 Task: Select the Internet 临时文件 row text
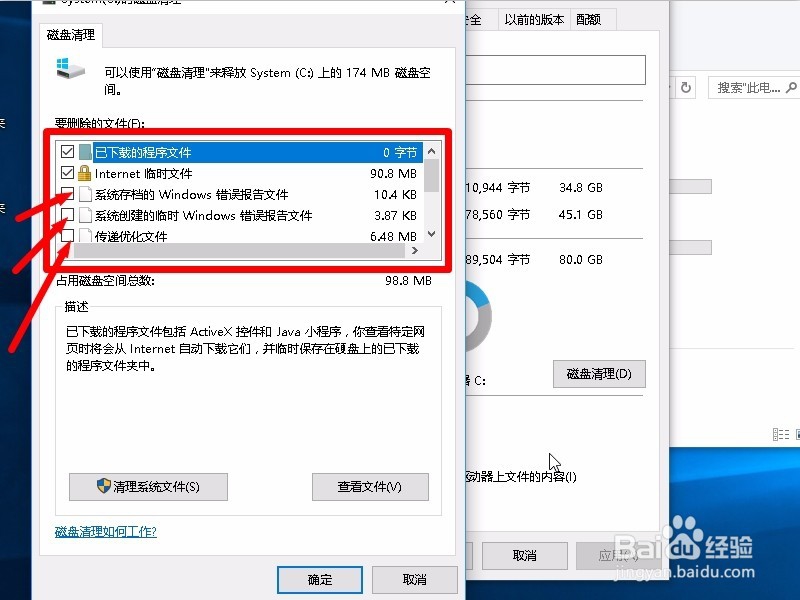143,173
